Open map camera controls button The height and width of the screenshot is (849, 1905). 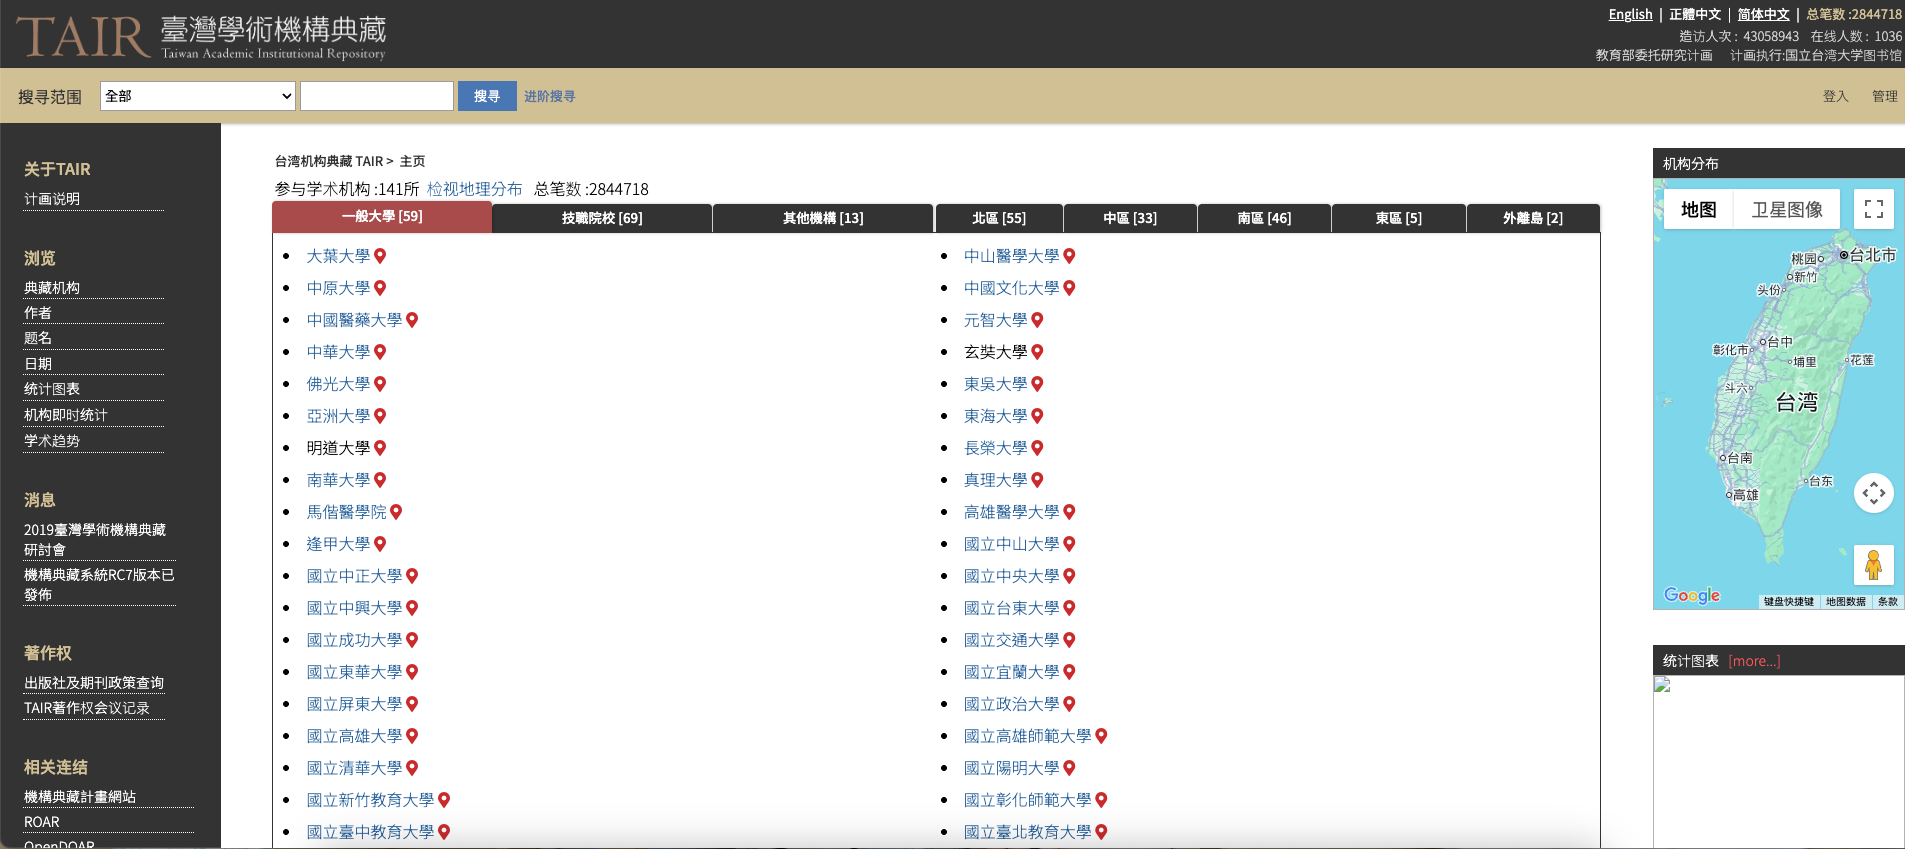click(1873, 493)
